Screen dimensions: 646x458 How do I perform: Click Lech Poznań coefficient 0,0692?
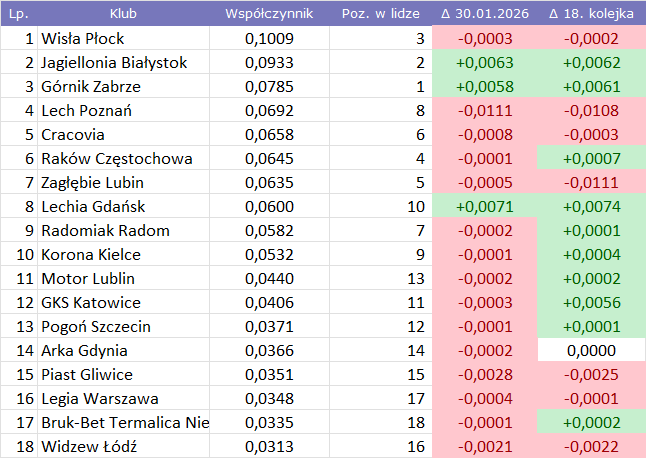pos(269,111)
